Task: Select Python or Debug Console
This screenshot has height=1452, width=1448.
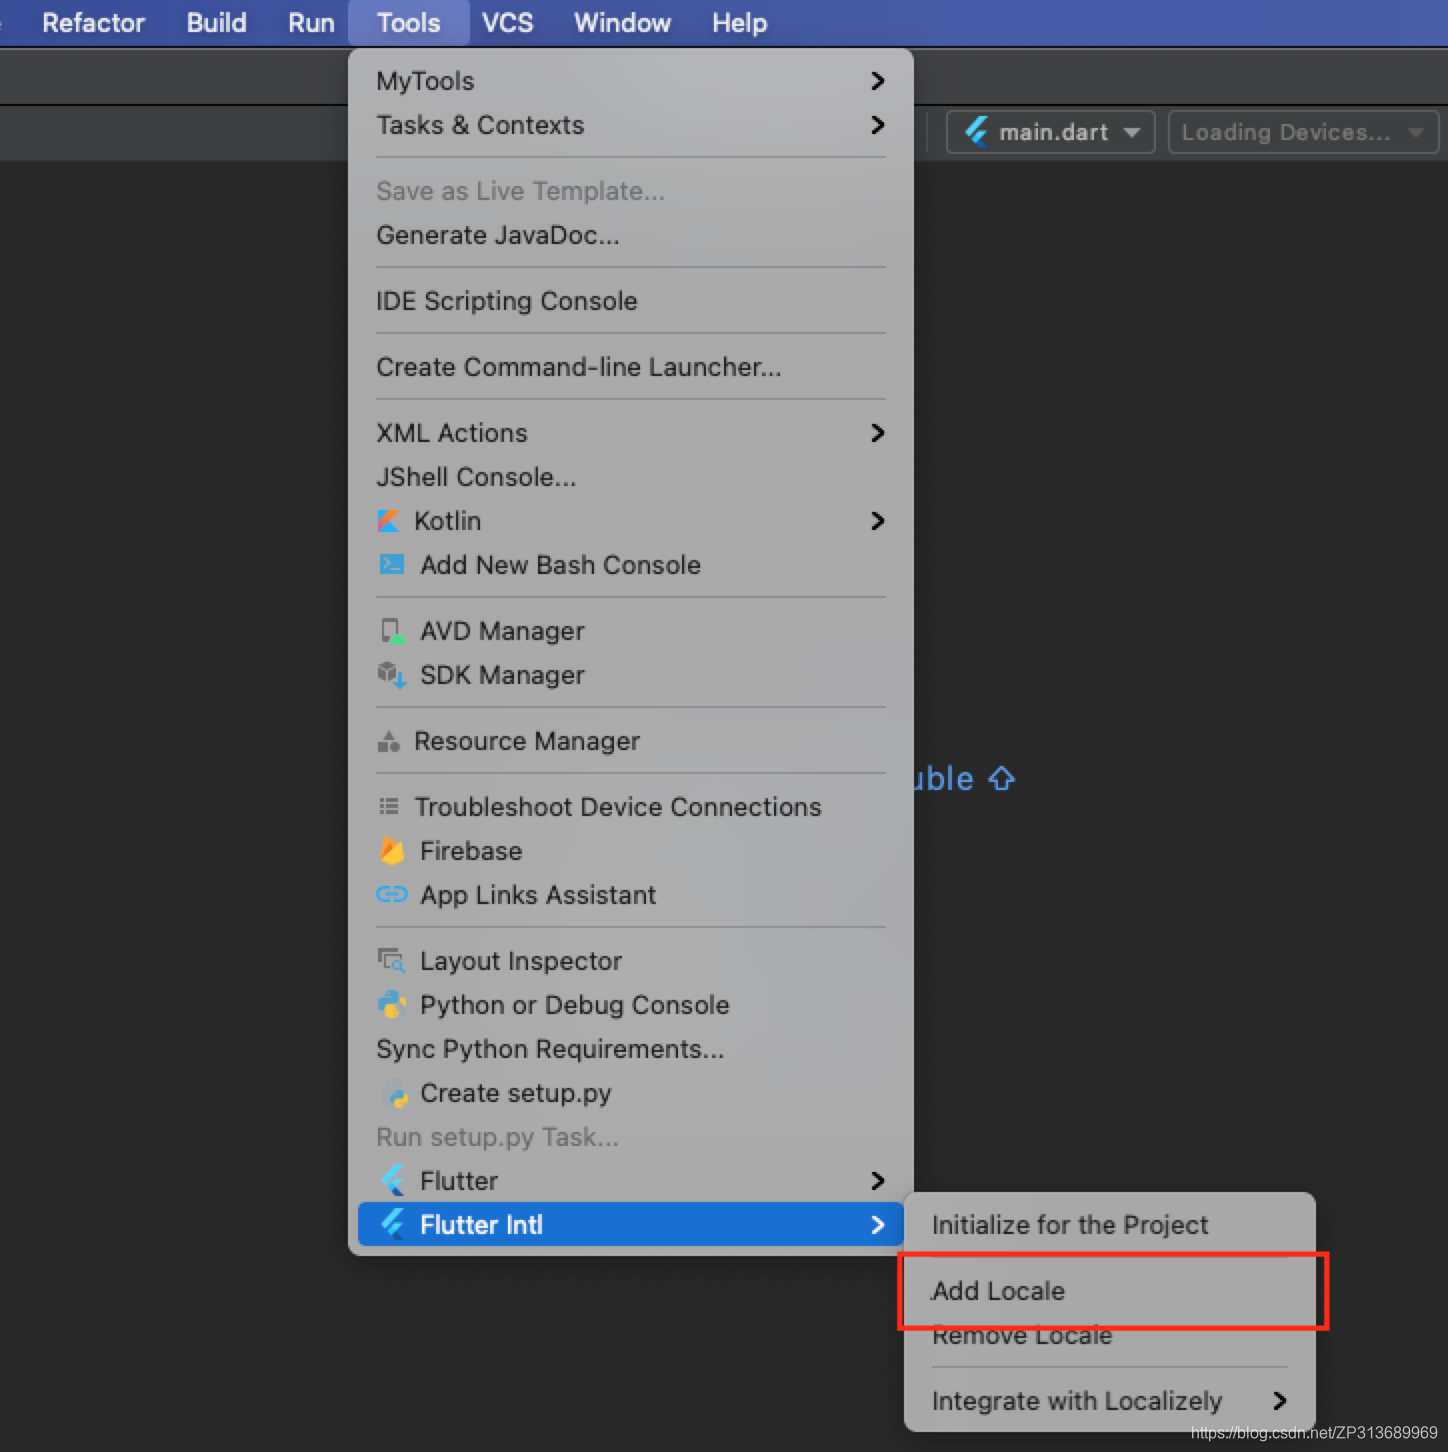Action: 631,1005
